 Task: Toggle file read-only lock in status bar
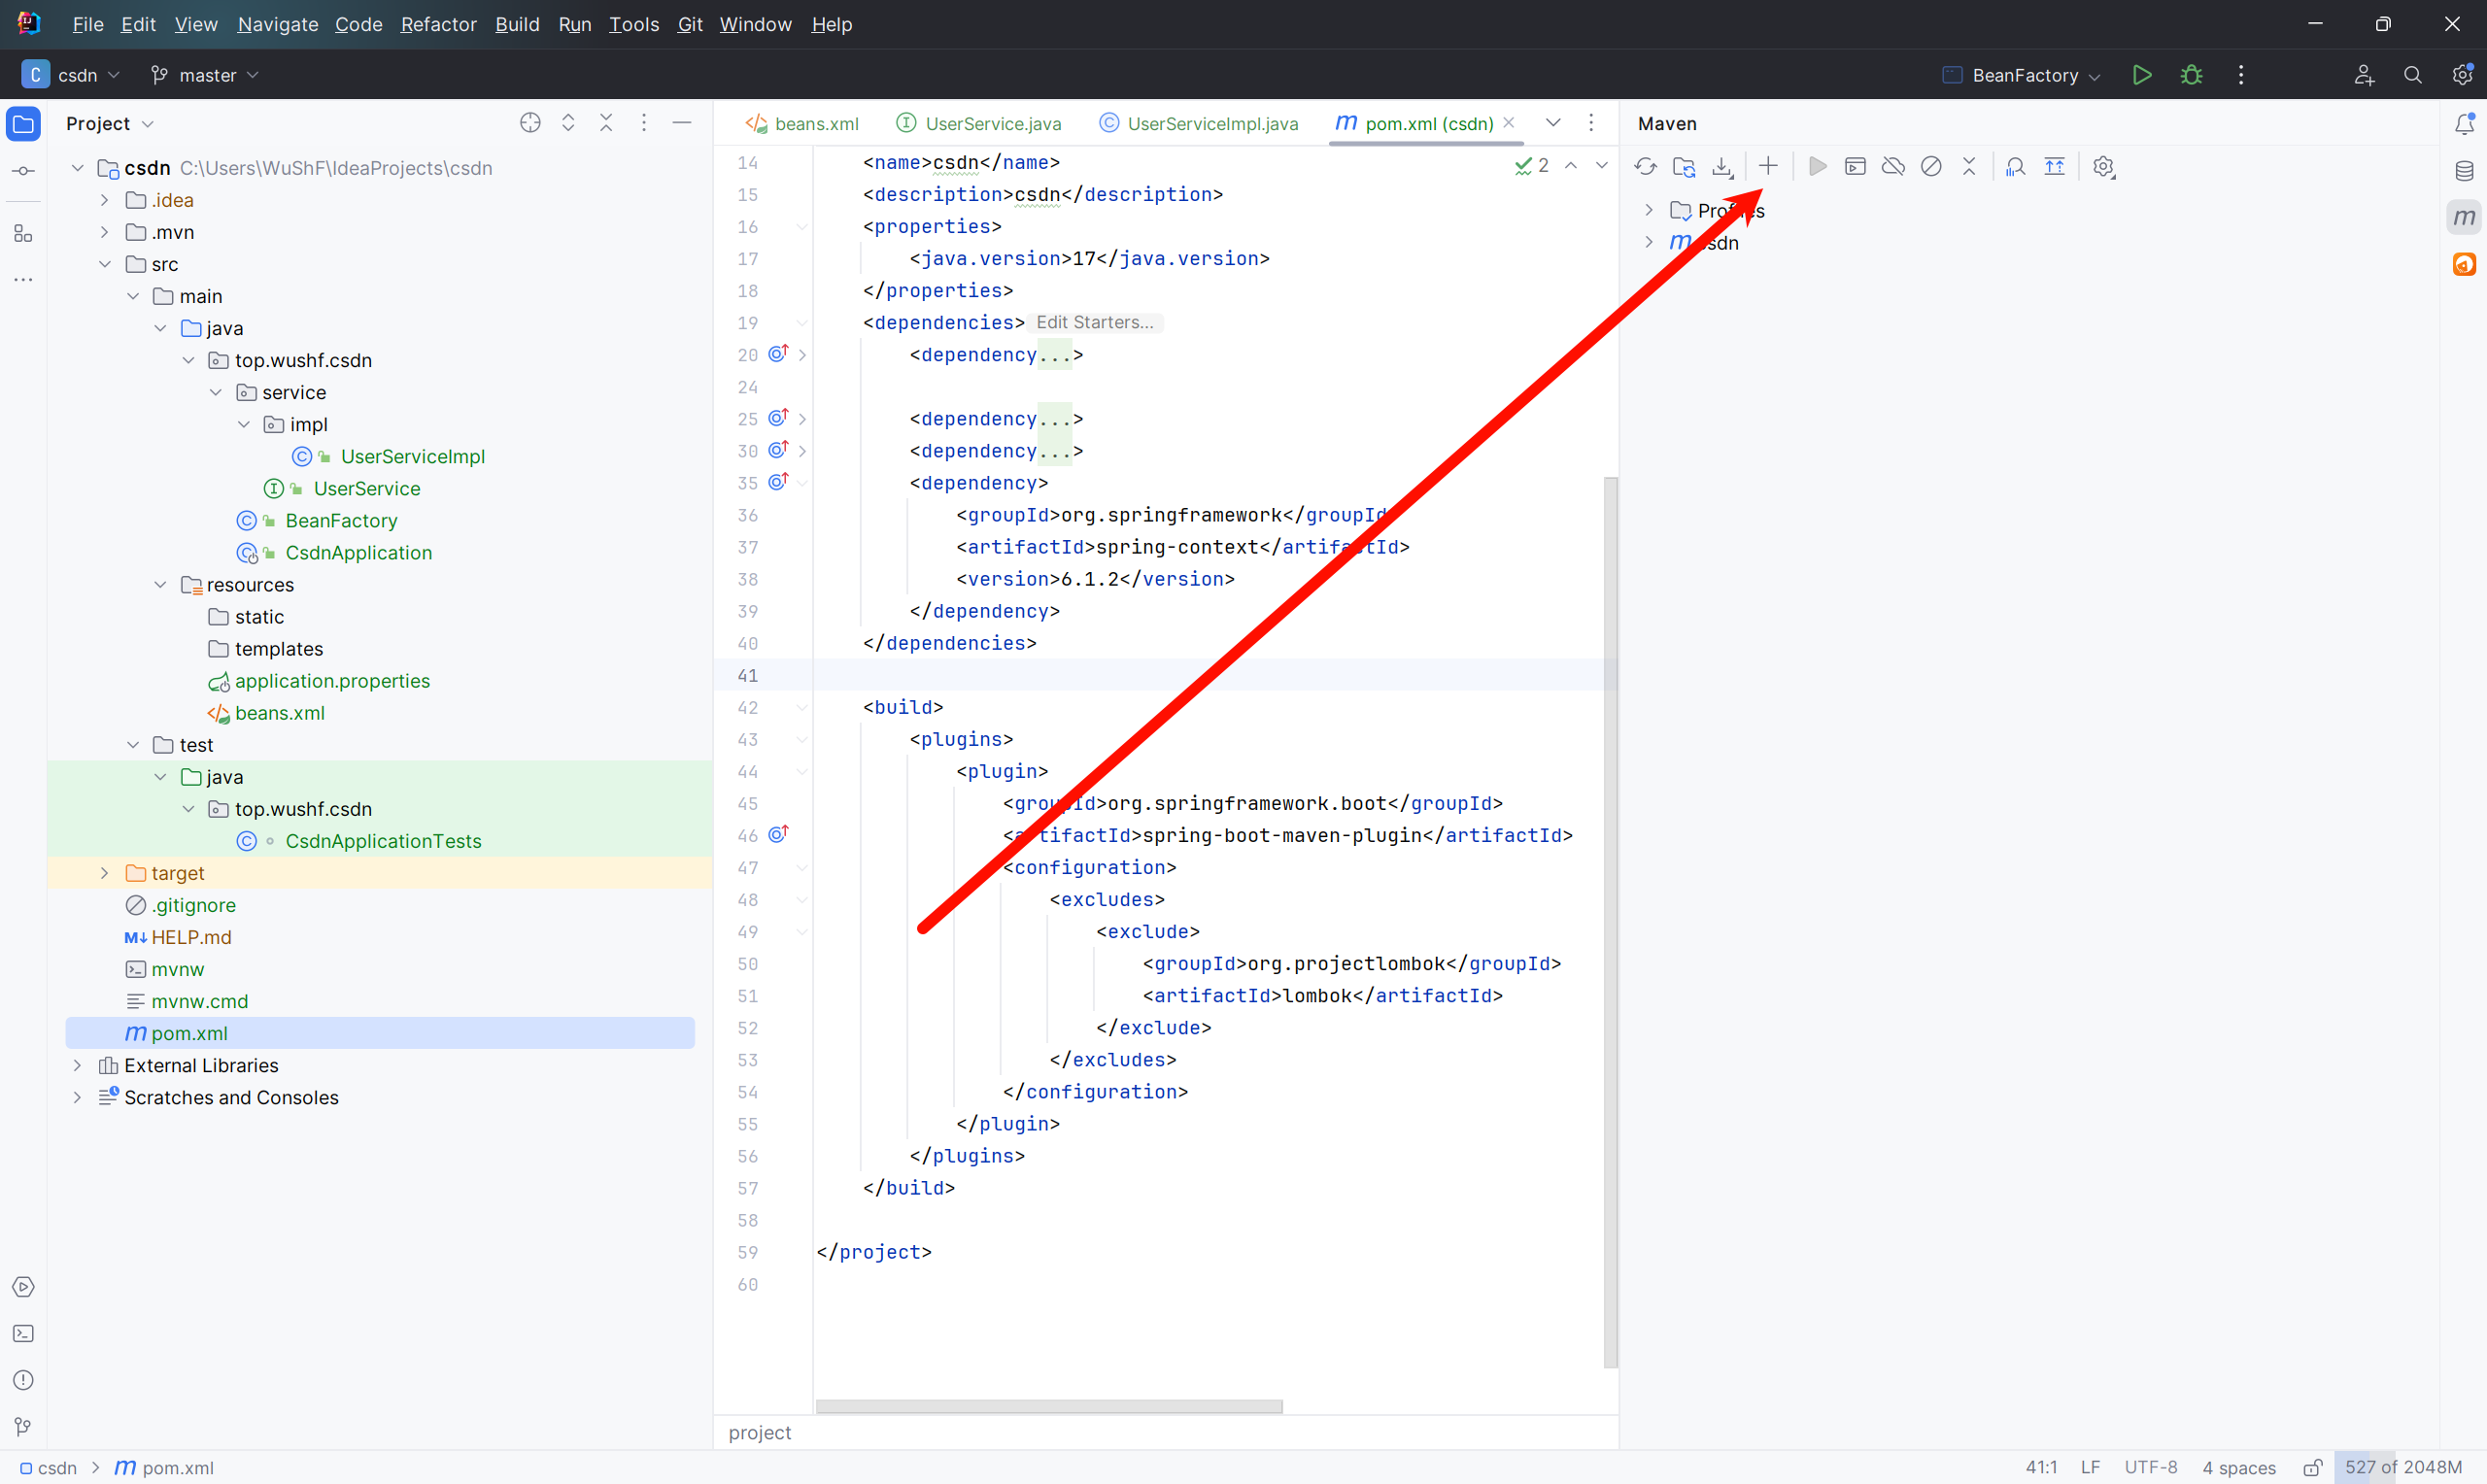[x=2313, y=1468]
